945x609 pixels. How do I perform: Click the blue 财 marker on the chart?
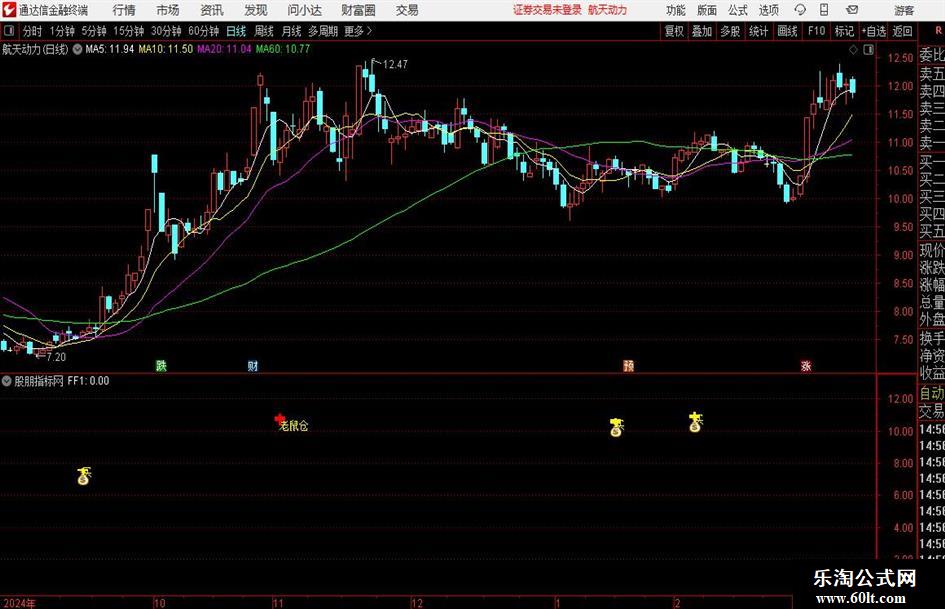tap(253, 365)
